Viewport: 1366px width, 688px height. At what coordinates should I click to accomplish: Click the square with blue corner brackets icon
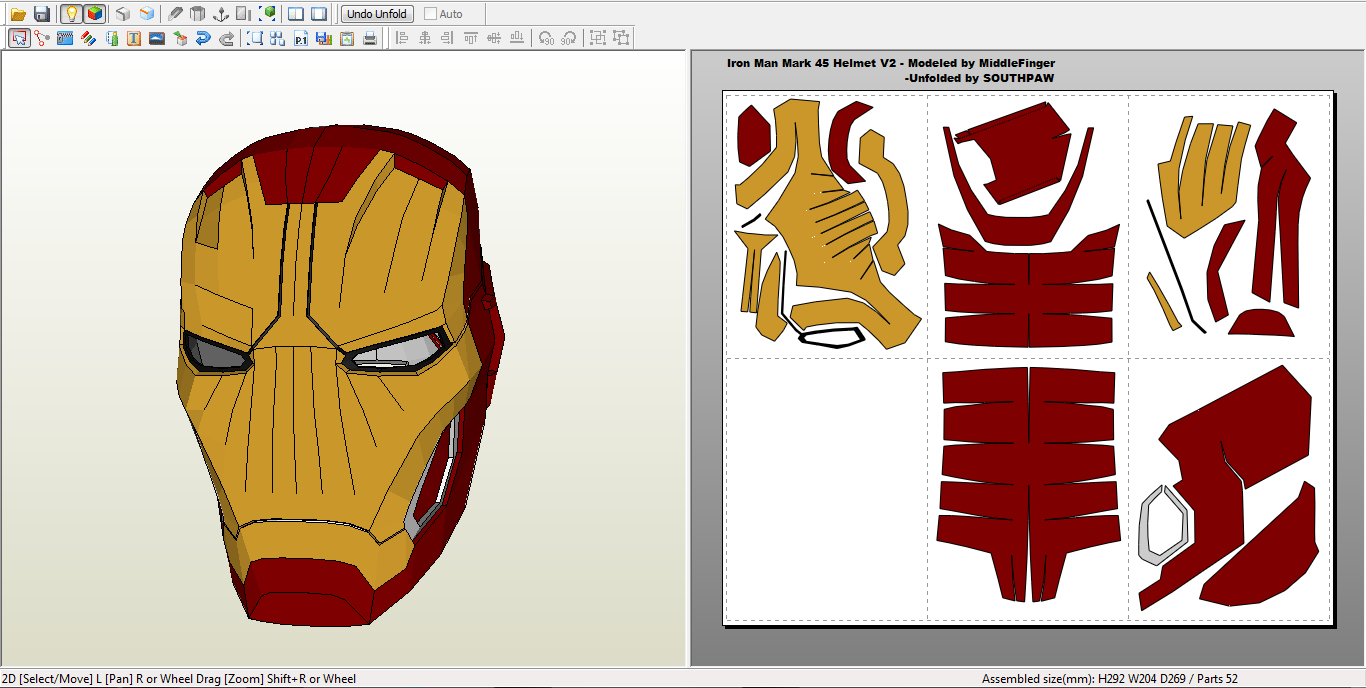tap(255, 38)
